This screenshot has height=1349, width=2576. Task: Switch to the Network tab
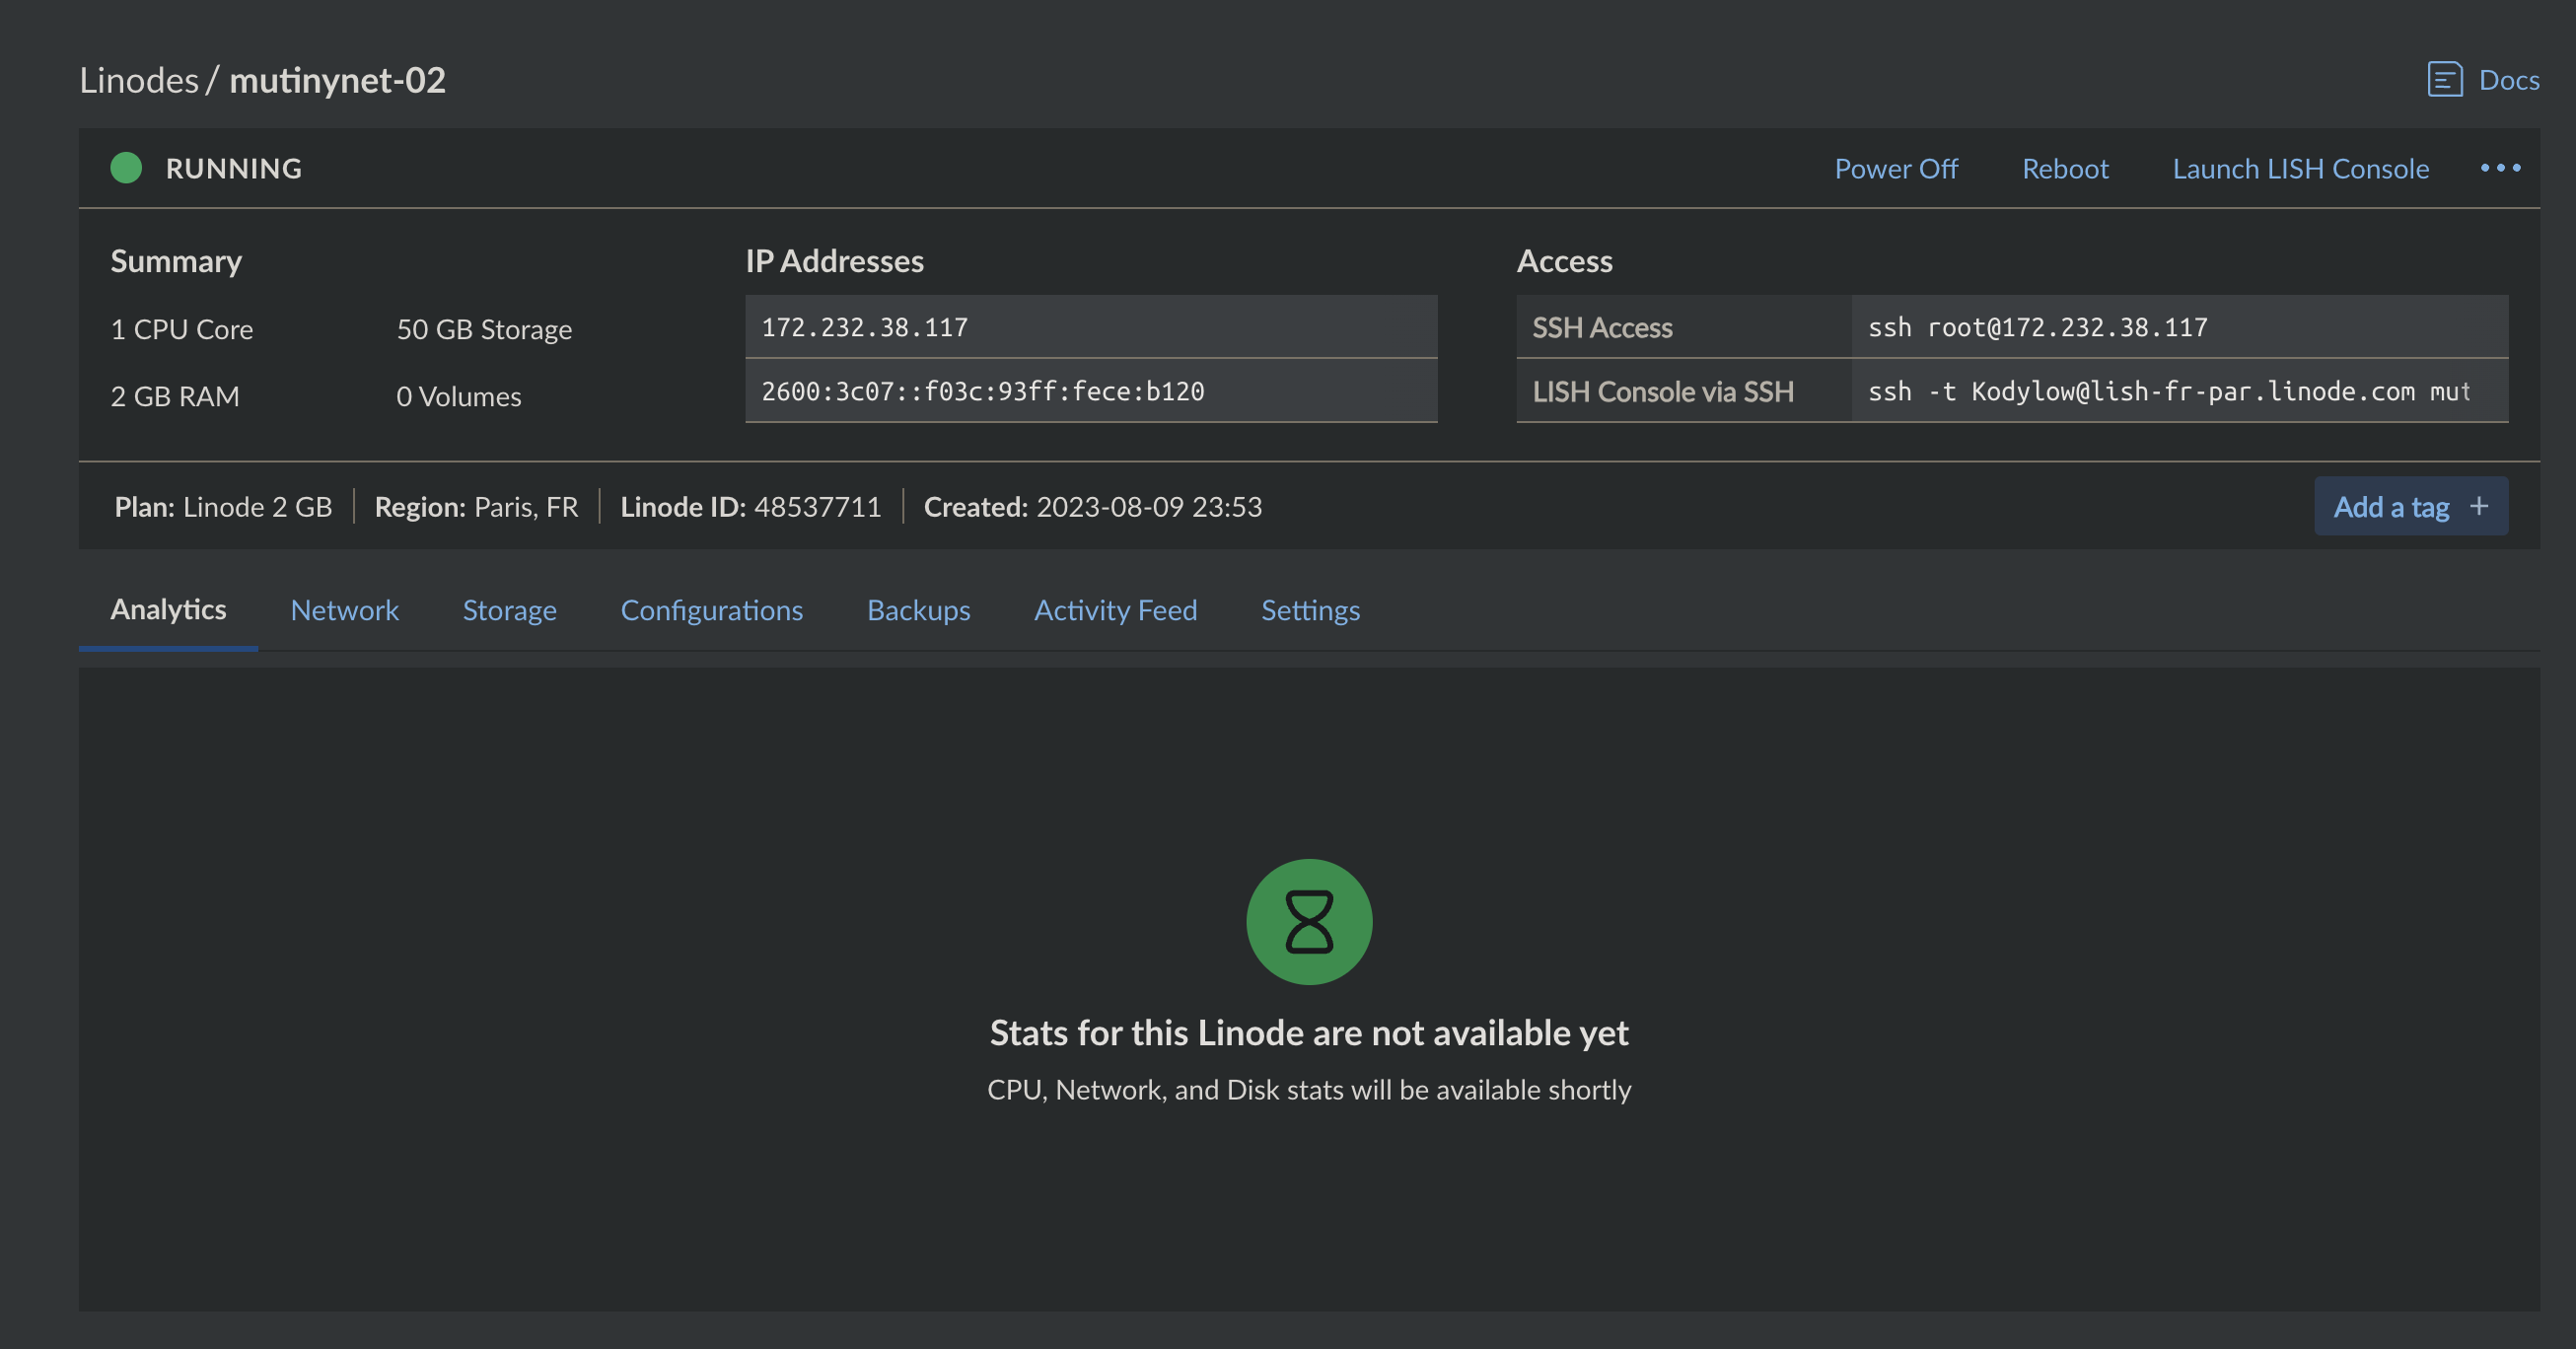tap(344, 610)
